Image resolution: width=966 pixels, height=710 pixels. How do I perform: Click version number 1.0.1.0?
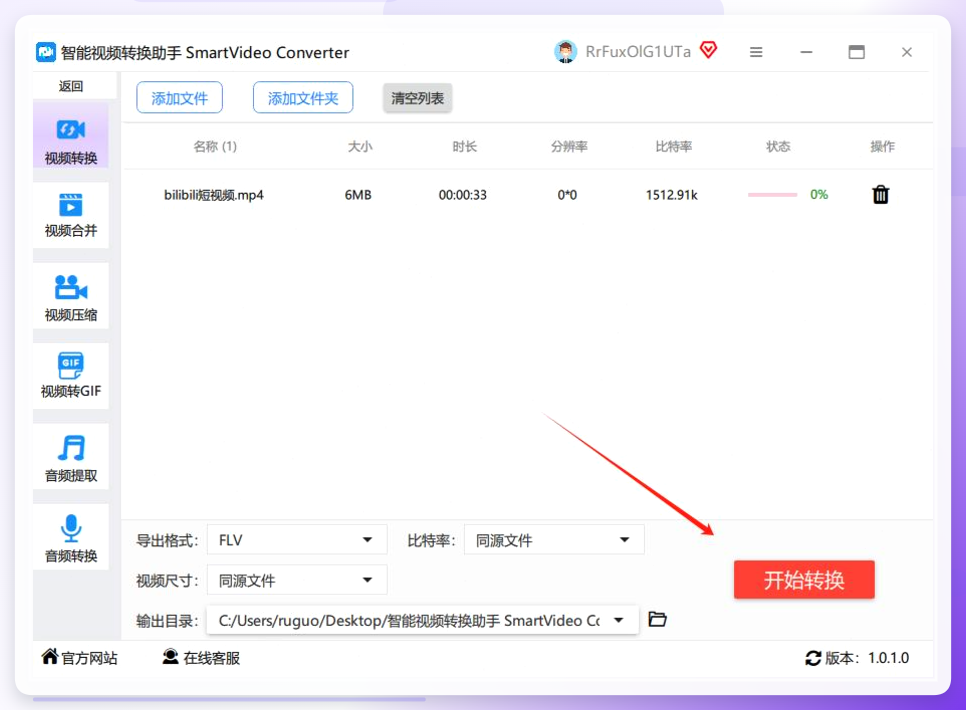[888, 658]
